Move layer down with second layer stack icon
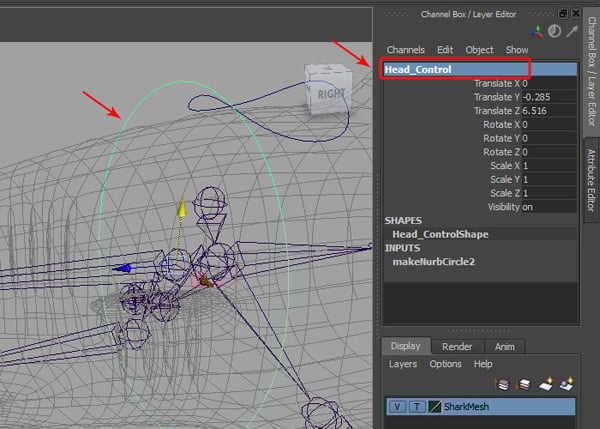Viewport: 600px width, 429px height. pos(523,383)
